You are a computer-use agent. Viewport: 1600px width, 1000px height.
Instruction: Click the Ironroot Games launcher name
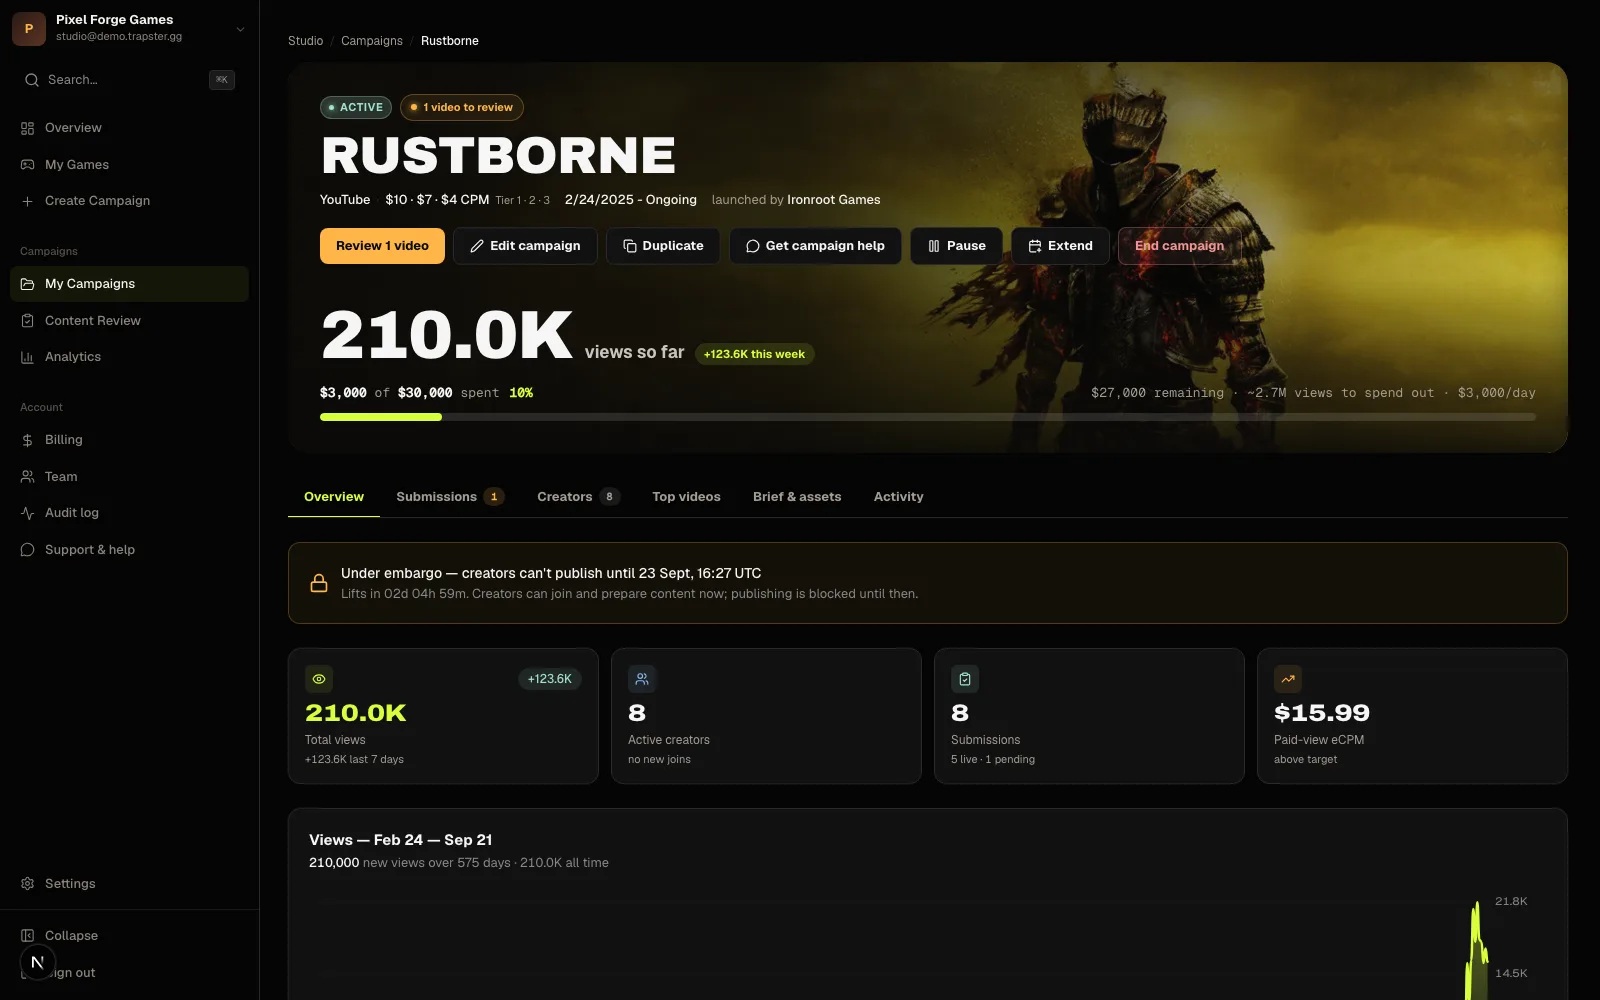(834, 200)
